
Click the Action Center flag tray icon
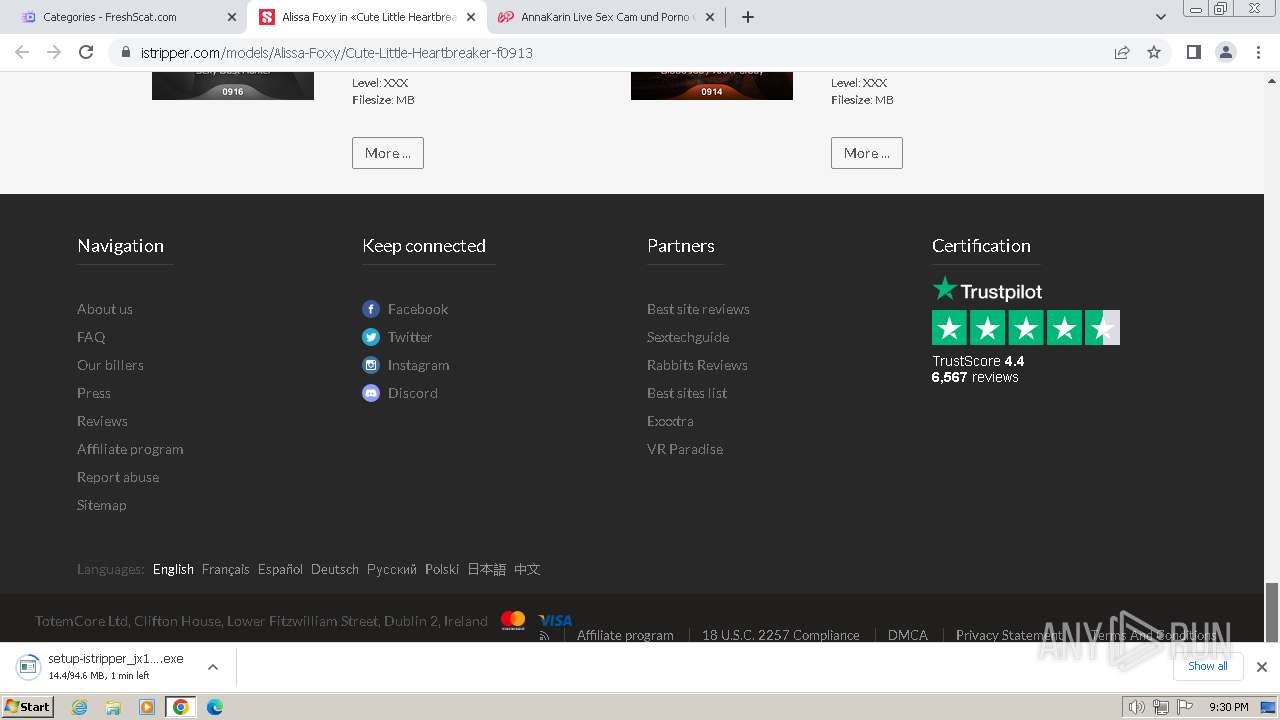[x=1184, y=707]
